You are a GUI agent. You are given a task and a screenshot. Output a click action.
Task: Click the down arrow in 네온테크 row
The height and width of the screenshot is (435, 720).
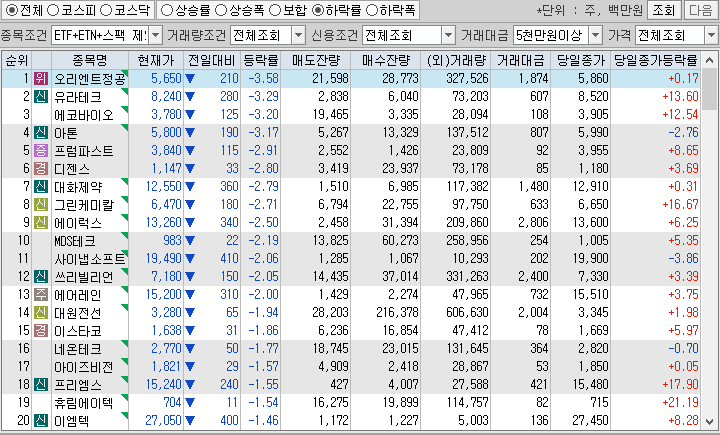[190, 349]
